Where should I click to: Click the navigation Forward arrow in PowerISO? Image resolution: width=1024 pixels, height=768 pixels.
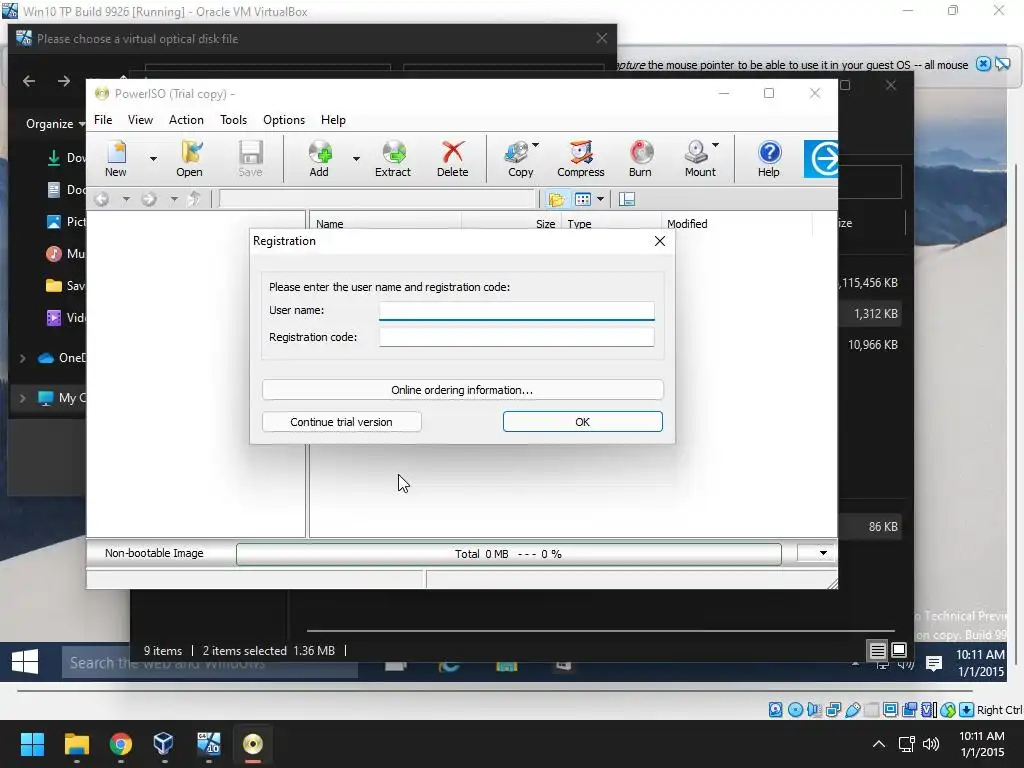(149, 199)
